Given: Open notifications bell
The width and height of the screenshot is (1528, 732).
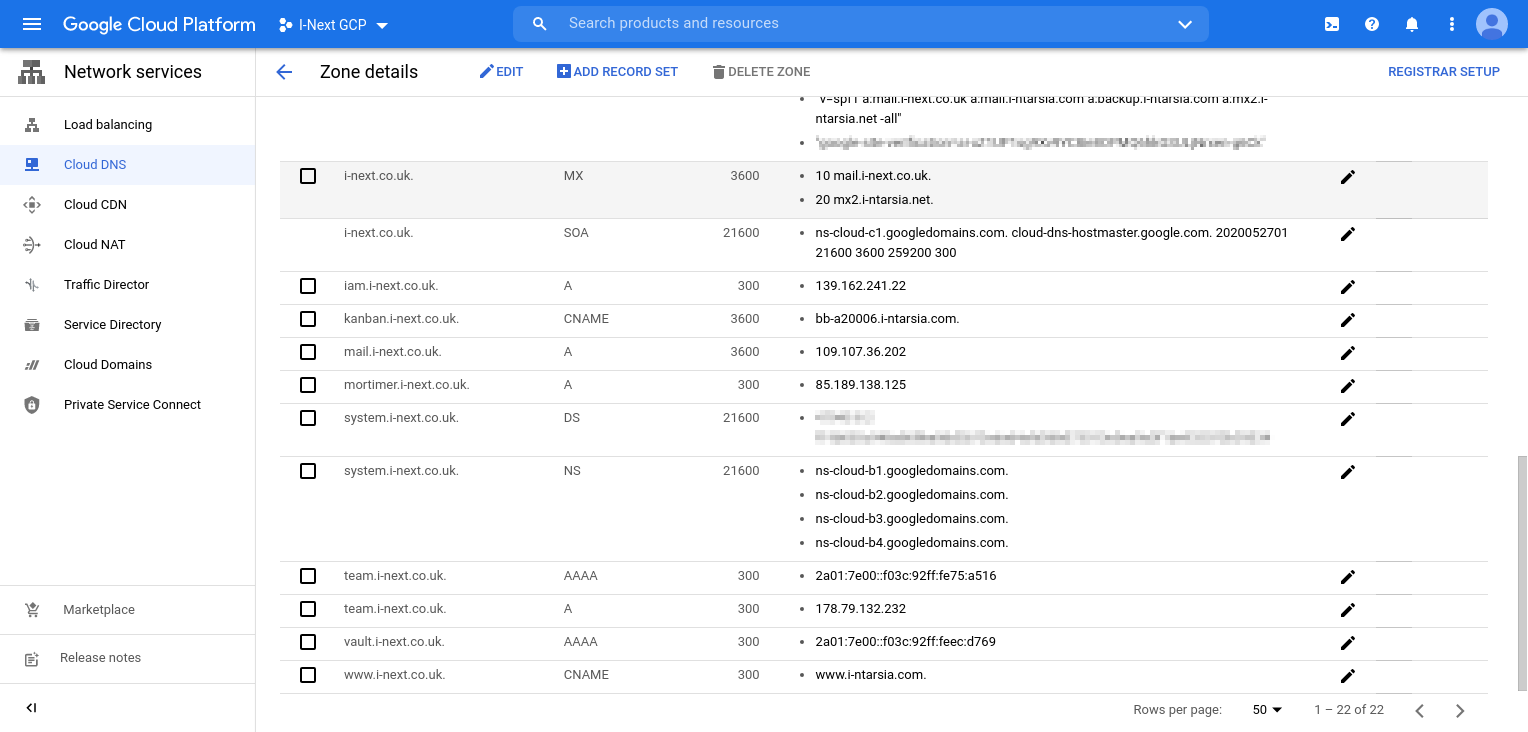Looking at the screenshot, I should pyautogui.click(x=1412, y=24).
